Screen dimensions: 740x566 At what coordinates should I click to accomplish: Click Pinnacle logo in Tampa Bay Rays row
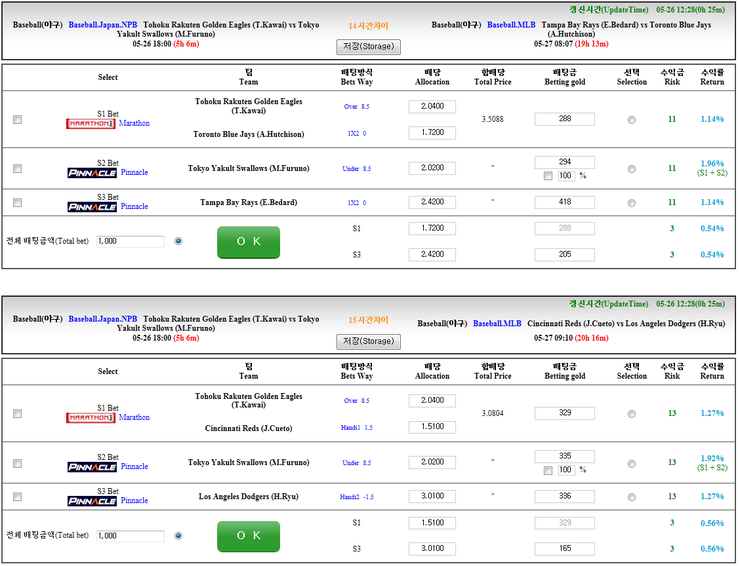[x=92, y=207]
